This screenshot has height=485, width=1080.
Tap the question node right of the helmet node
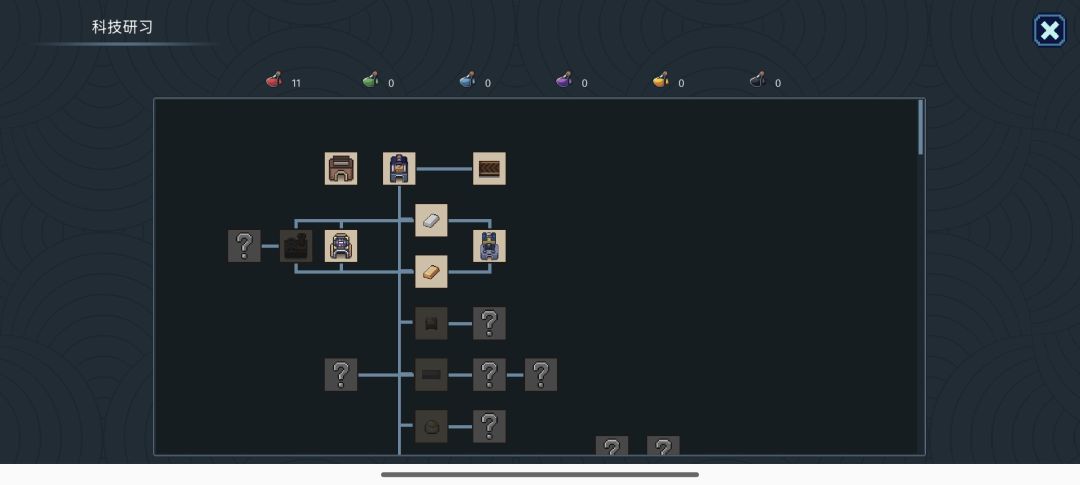(489, 426)
